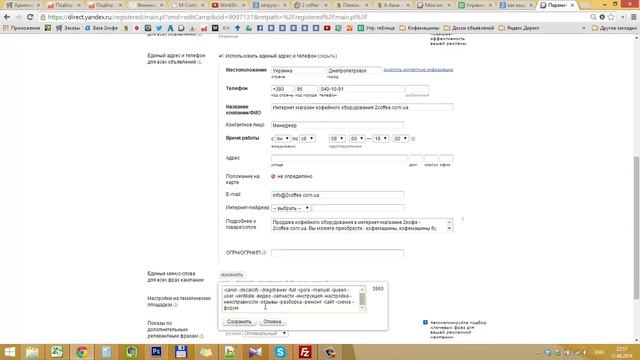
Task: Open the Twitter bookmark icon
Action: click(159, 28)
